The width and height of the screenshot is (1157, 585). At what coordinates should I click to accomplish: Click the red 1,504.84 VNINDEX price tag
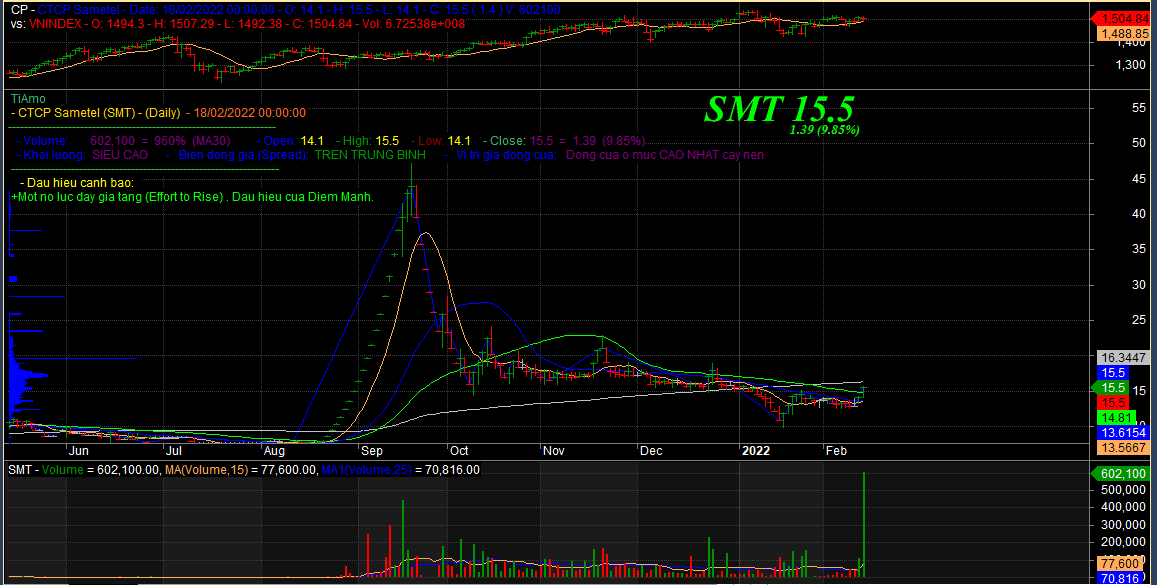(x=1124, y=18)
